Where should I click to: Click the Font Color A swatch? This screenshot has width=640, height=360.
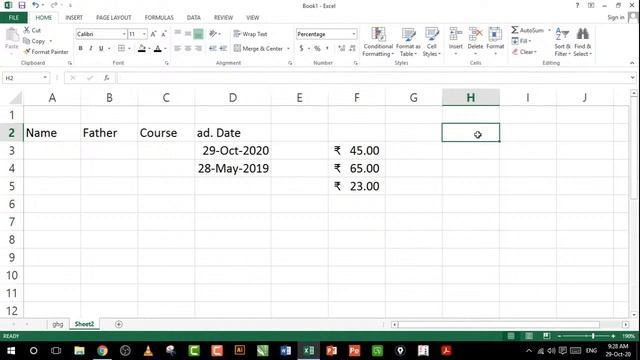click(x=158, y=49)
